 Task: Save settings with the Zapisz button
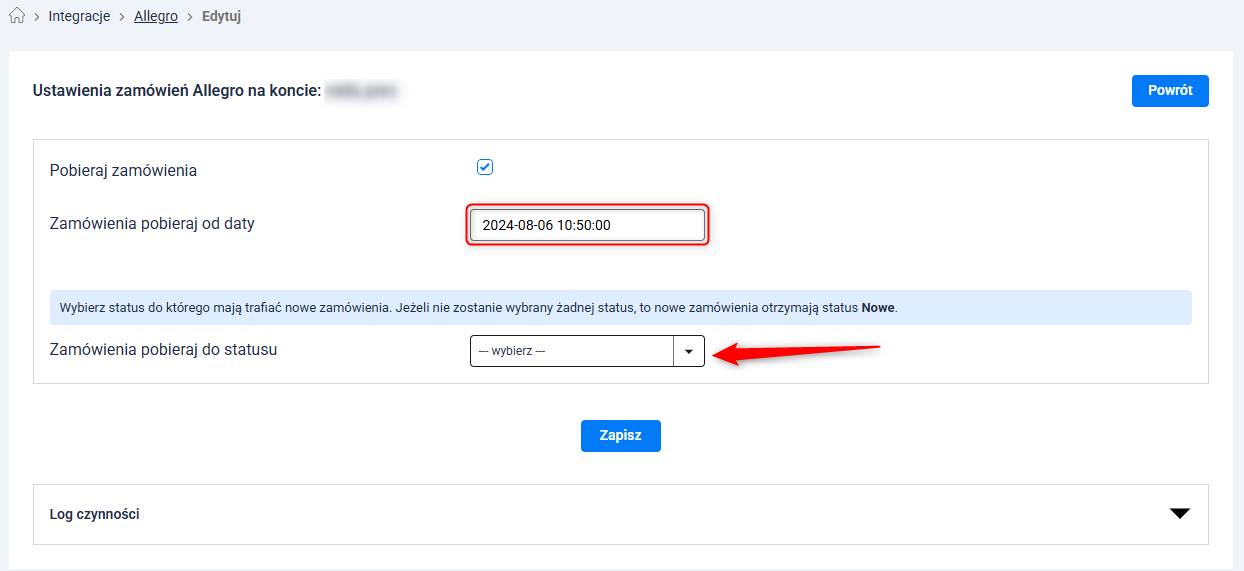(x=620, y=436)
